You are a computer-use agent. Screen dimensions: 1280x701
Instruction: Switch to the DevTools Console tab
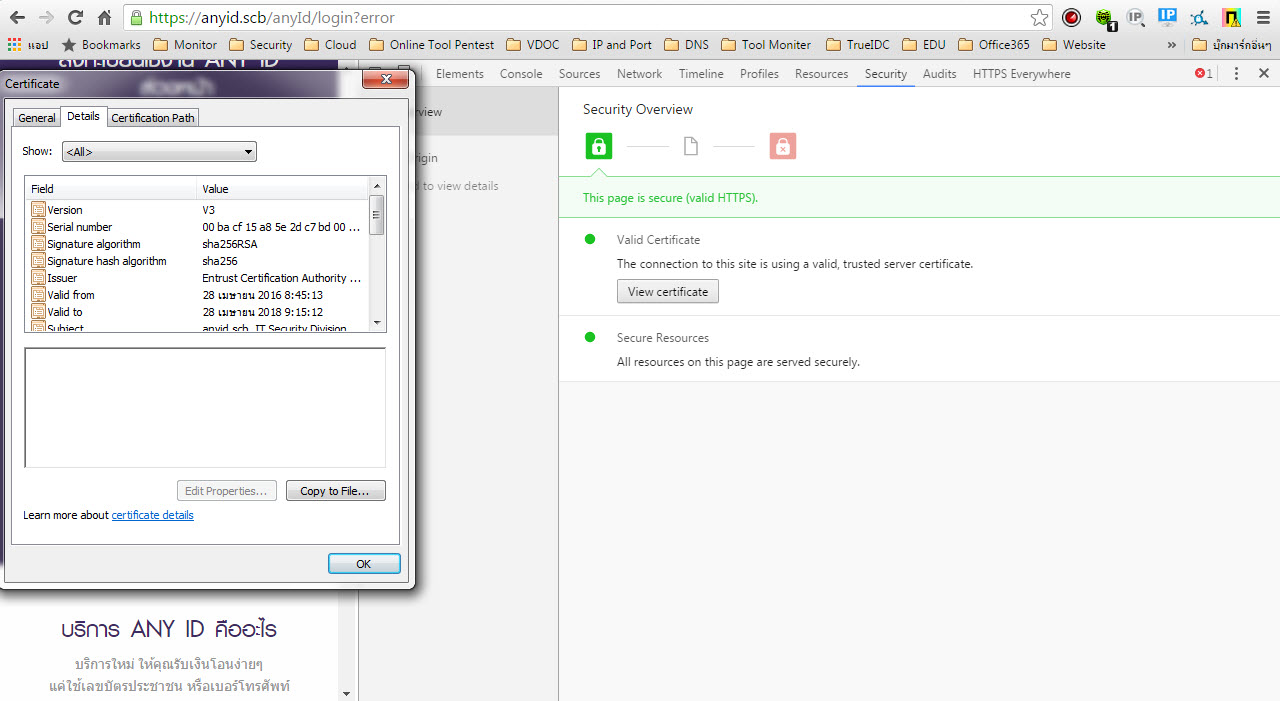pos(521,74)
